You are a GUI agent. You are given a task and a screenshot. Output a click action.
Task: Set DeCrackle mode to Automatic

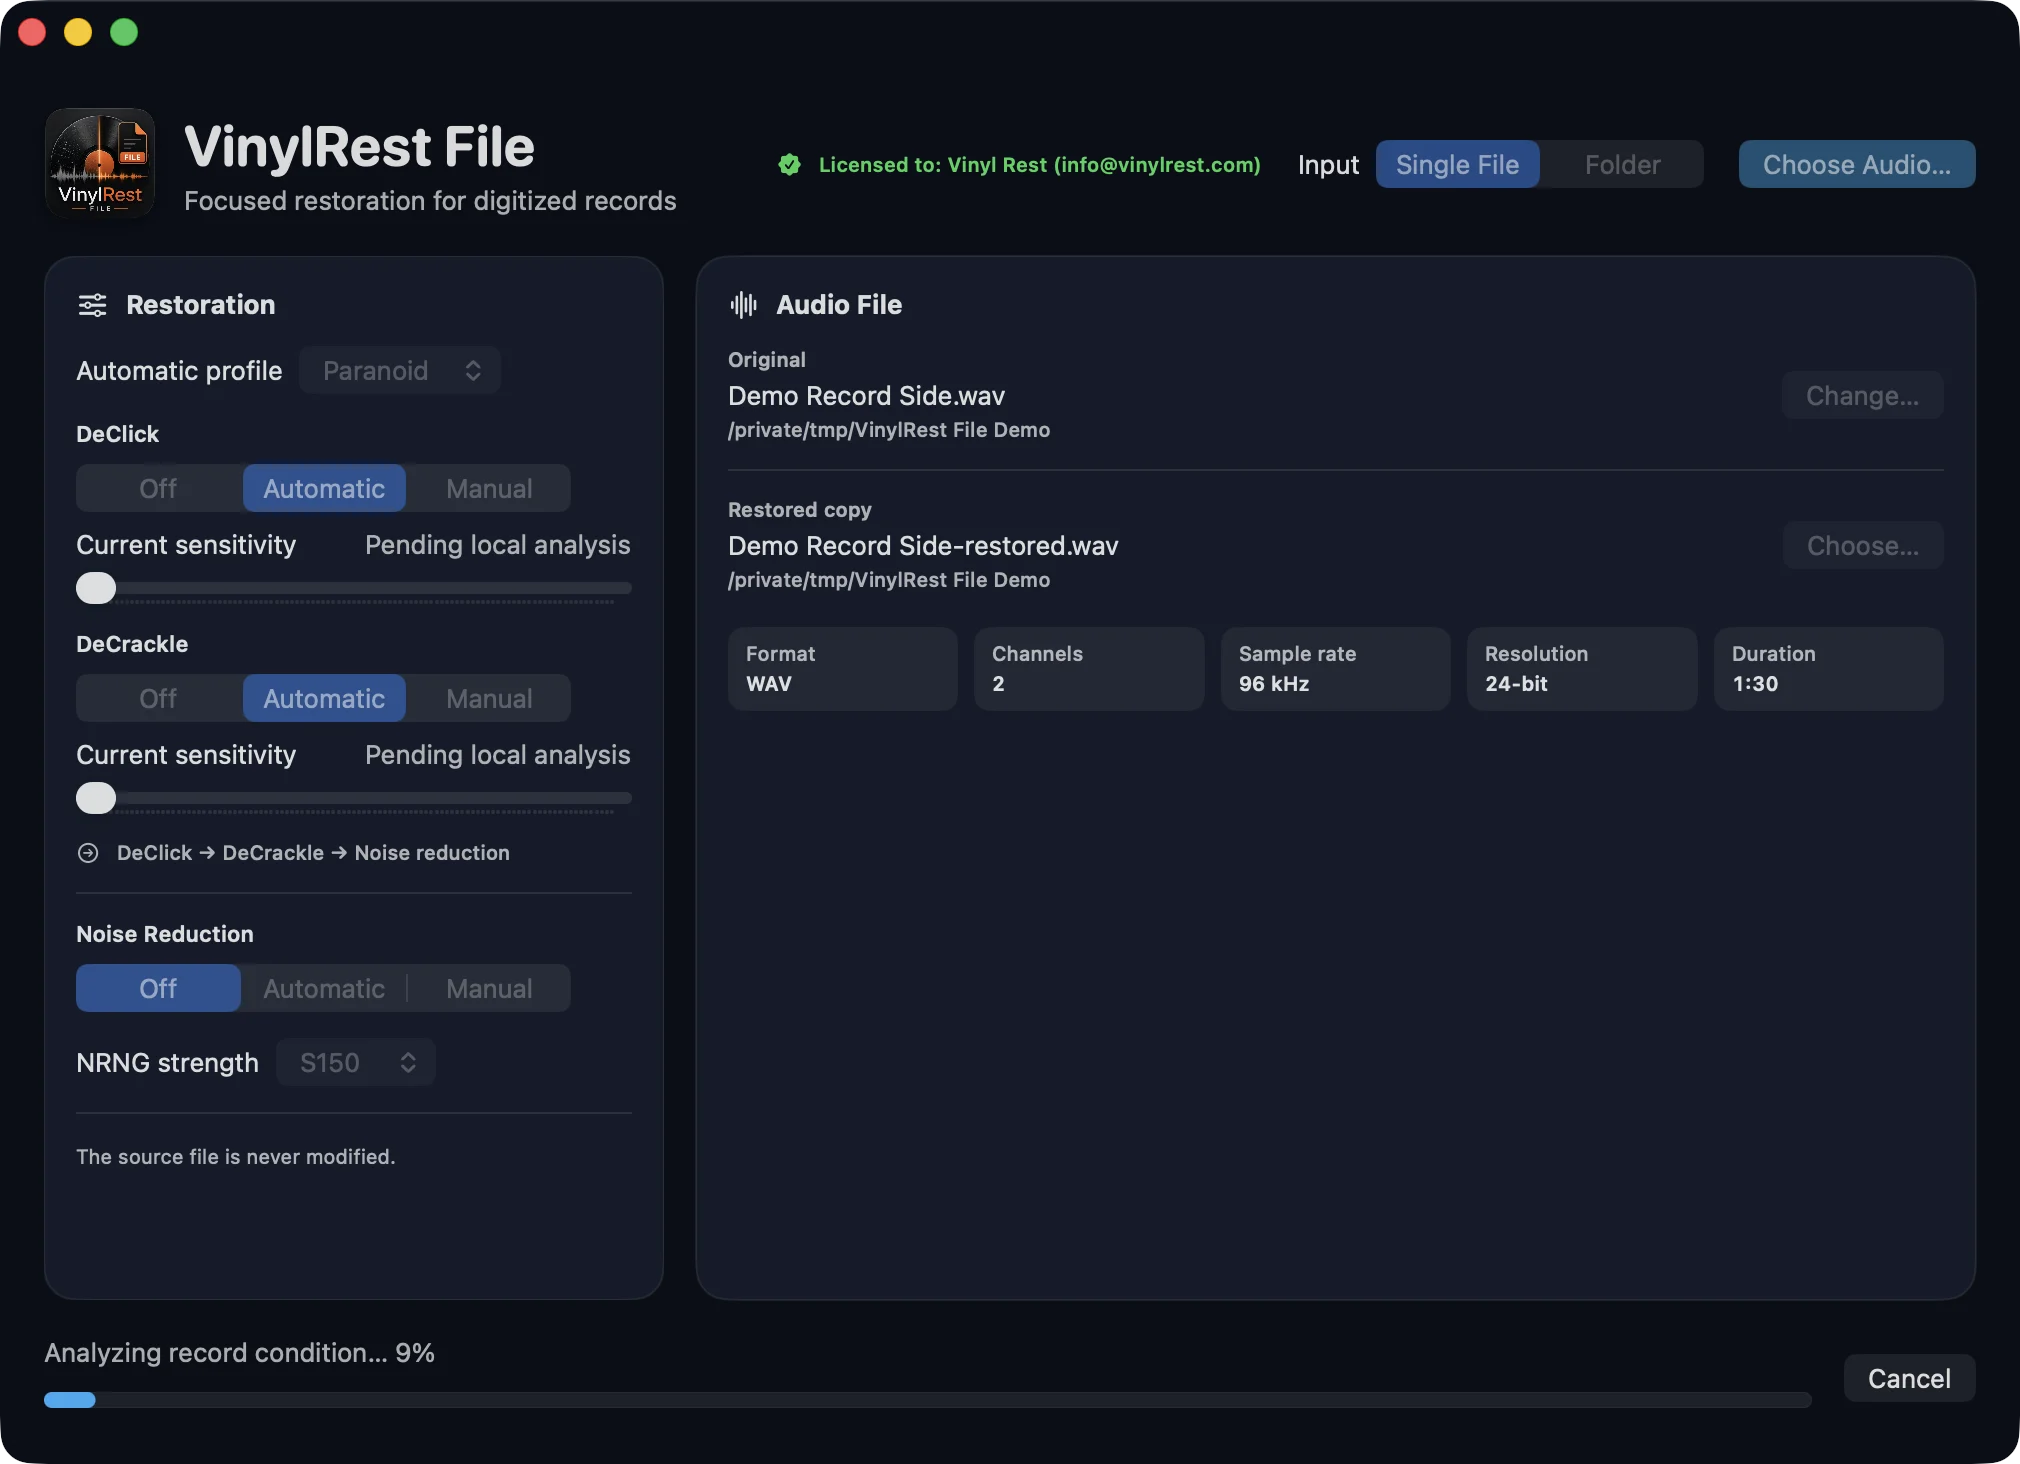point(324,698)
